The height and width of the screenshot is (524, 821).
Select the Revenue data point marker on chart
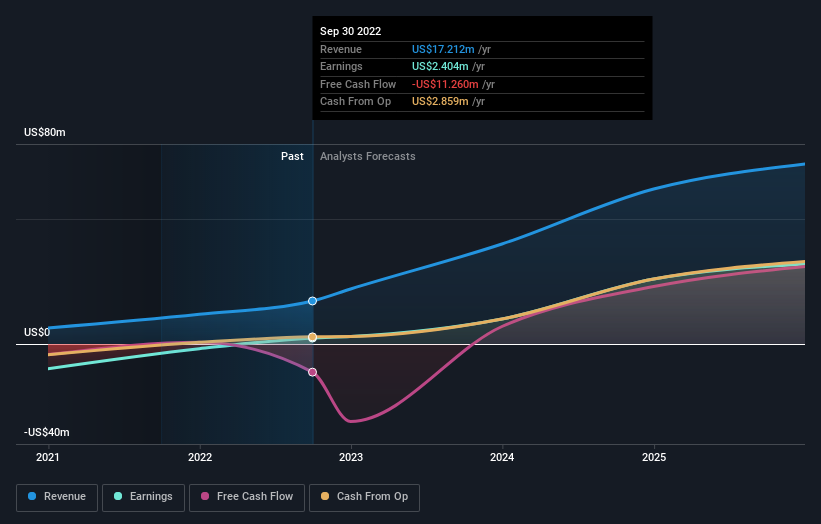coord(313,301)
